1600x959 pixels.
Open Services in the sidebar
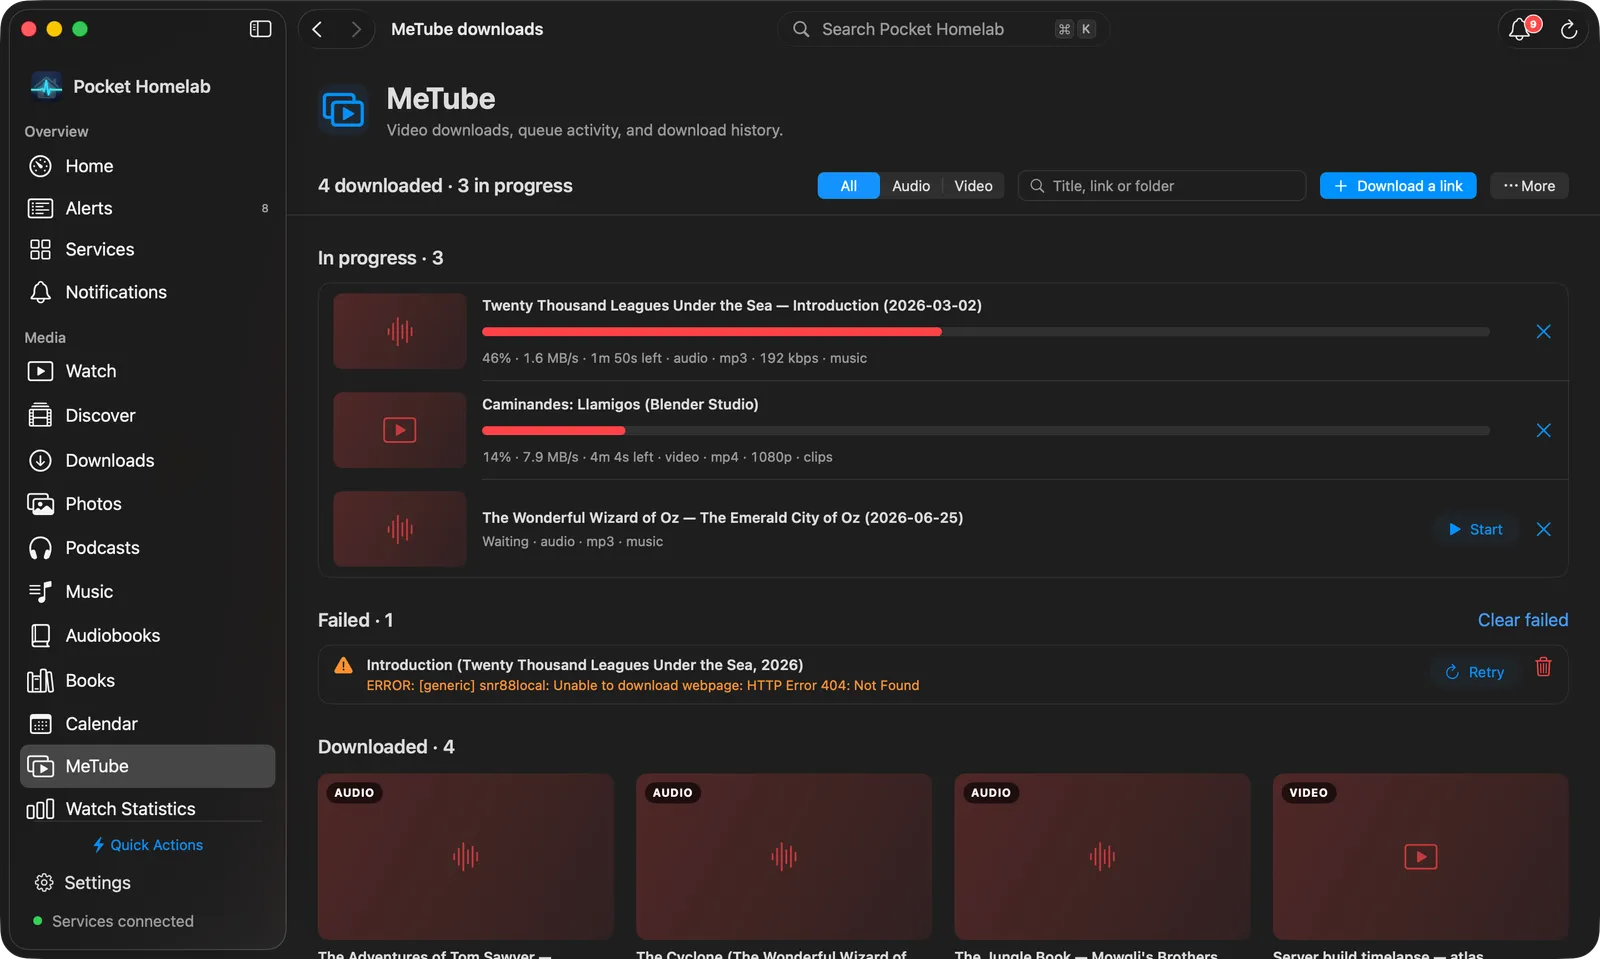coord(147,250)
